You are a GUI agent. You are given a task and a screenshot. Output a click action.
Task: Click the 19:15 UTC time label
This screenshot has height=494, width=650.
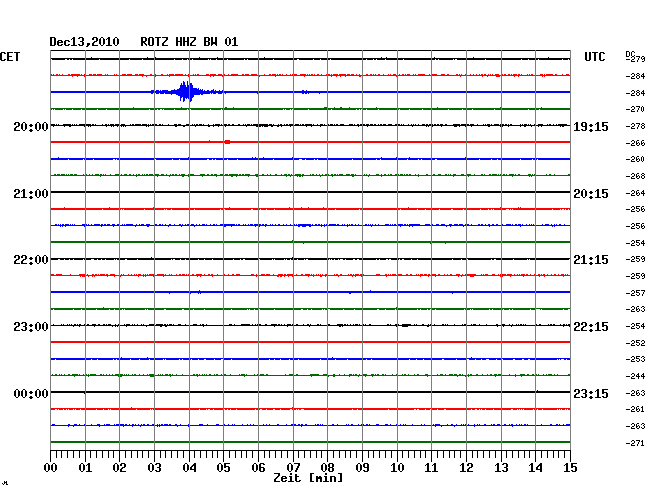pyautogui.click(x=591, y=127)
